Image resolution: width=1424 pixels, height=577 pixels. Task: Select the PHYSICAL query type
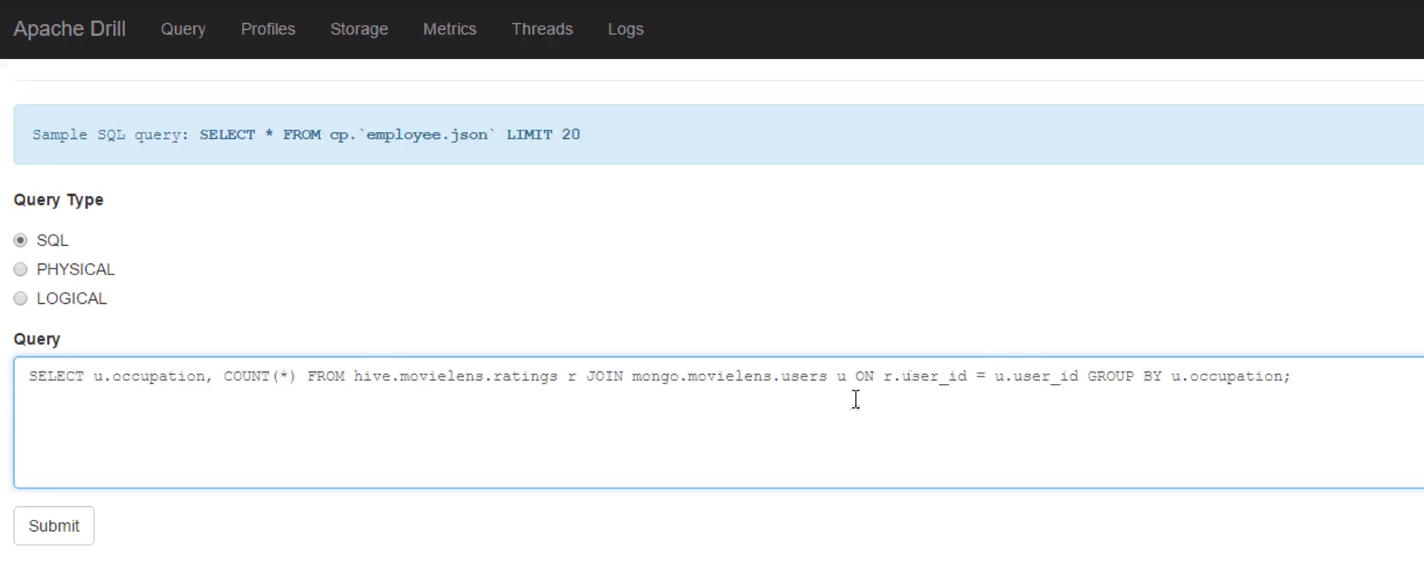[20, 269]
